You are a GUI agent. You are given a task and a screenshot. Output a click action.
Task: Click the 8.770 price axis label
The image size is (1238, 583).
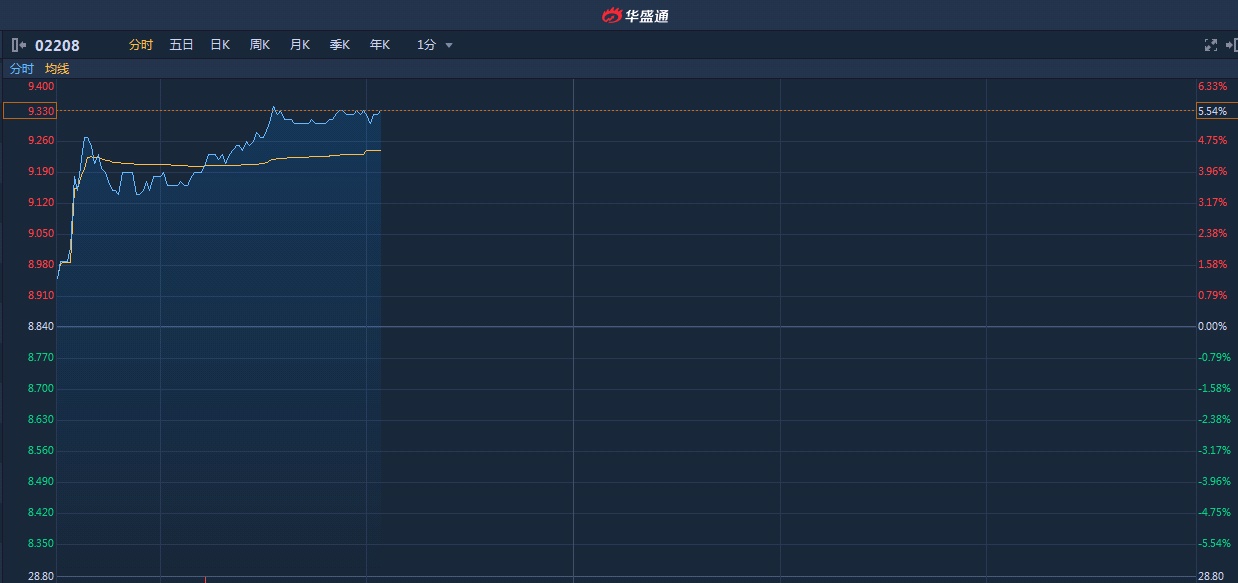(x=41, y=357)
